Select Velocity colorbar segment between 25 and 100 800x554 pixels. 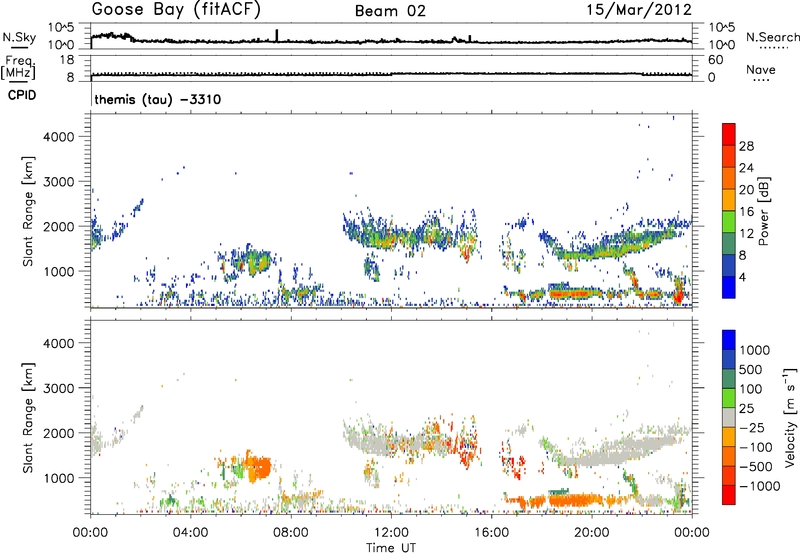click(x=729, y=398)
